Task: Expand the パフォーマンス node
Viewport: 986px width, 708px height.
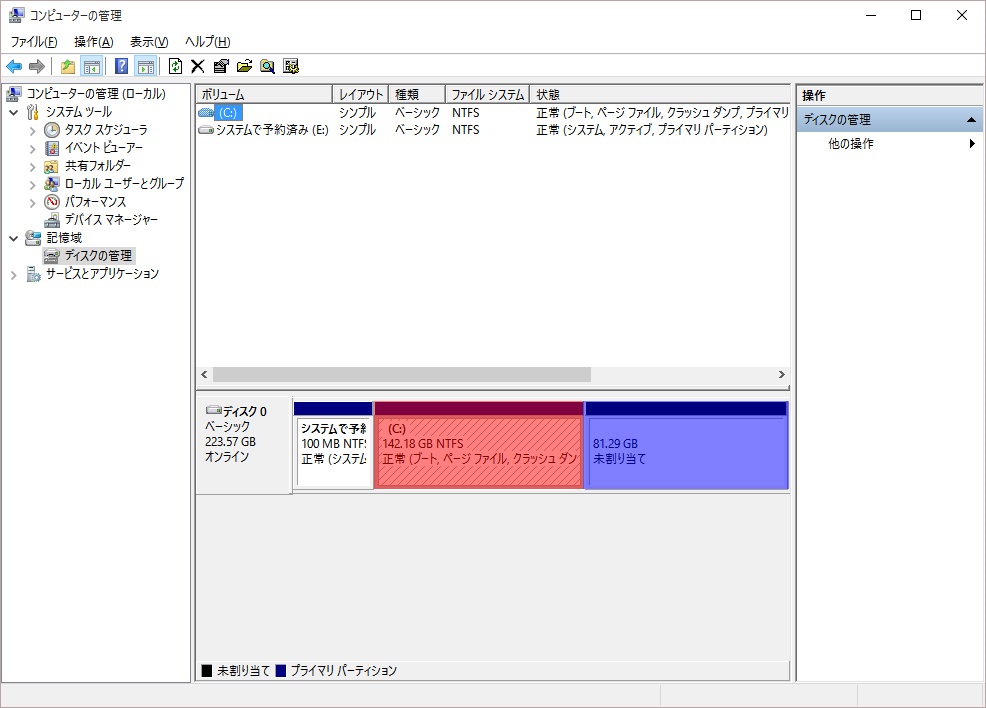Action: [x=33, y=202]
